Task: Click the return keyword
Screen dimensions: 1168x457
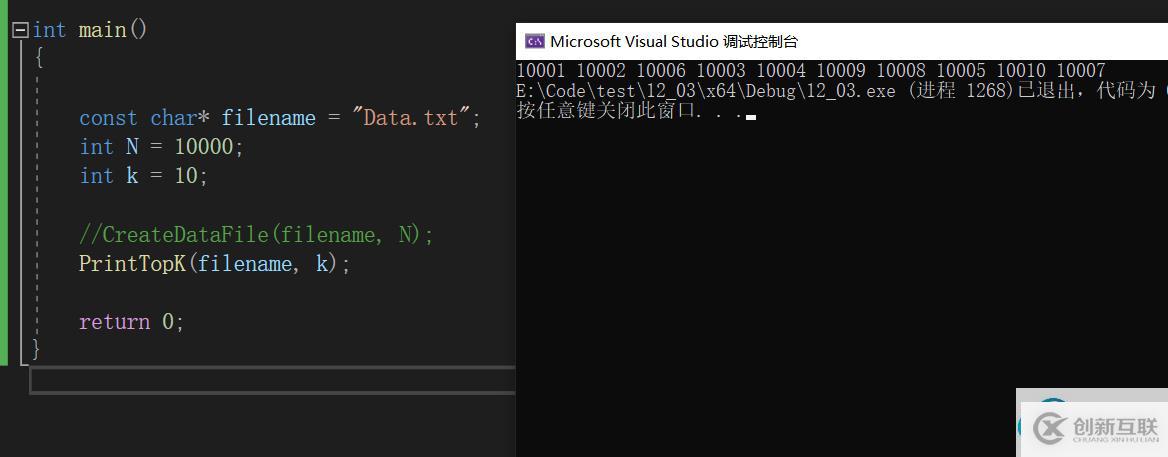Action: tap(114, 322)
